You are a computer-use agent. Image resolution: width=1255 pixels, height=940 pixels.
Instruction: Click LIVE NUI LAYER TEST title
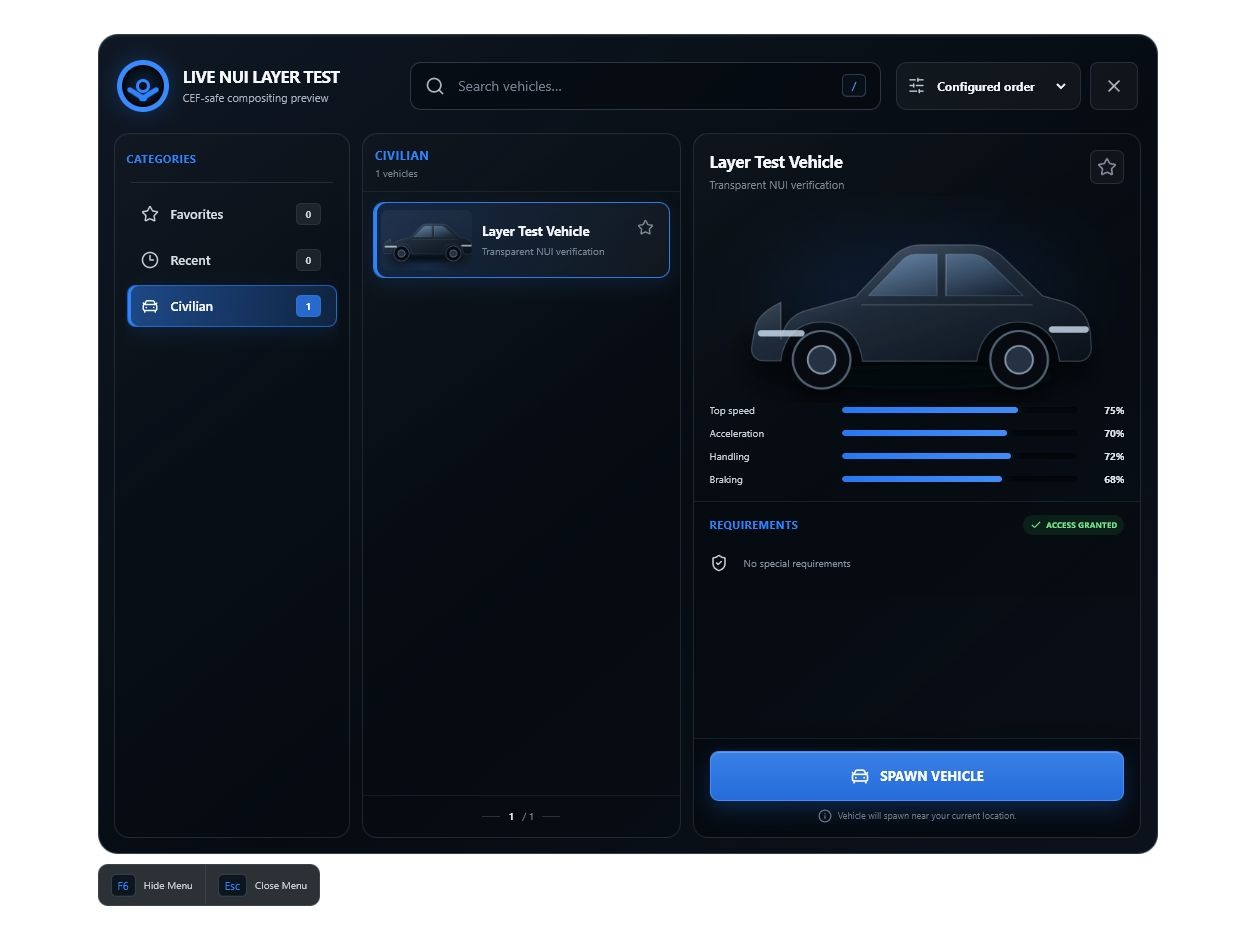click(x=261, y=77)
